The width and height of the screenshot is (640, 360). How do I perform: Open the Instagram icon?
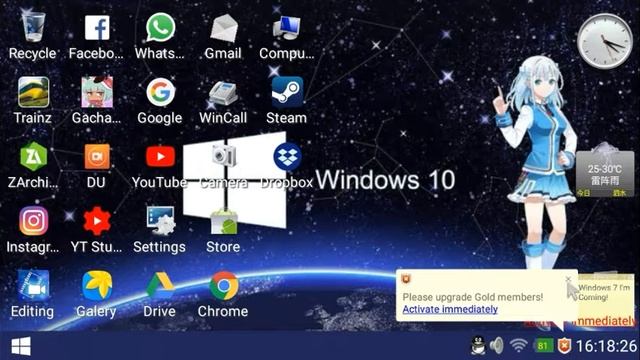[x=33, y=221]
